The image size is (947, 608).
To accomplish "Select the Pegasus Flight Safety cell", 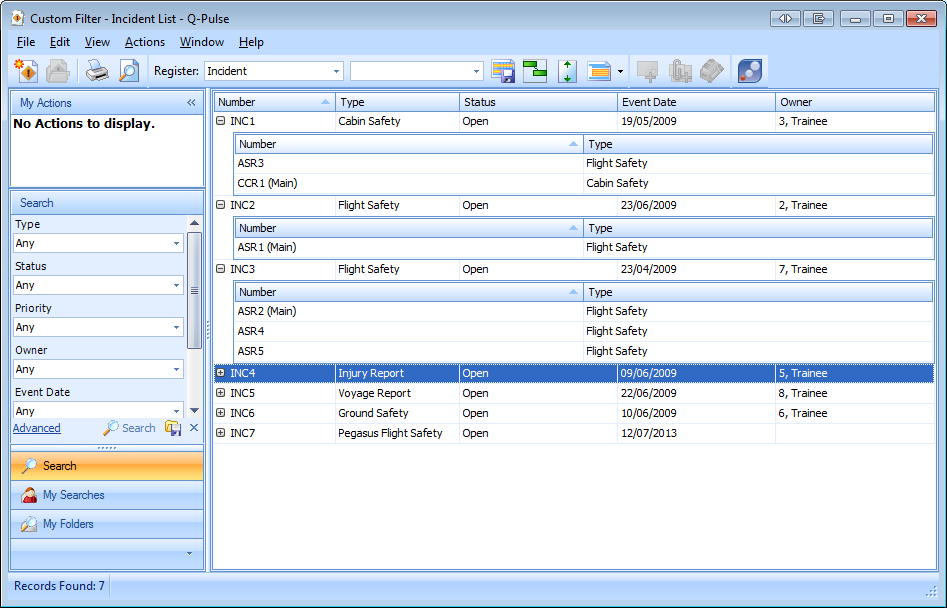I will (397, 433).
